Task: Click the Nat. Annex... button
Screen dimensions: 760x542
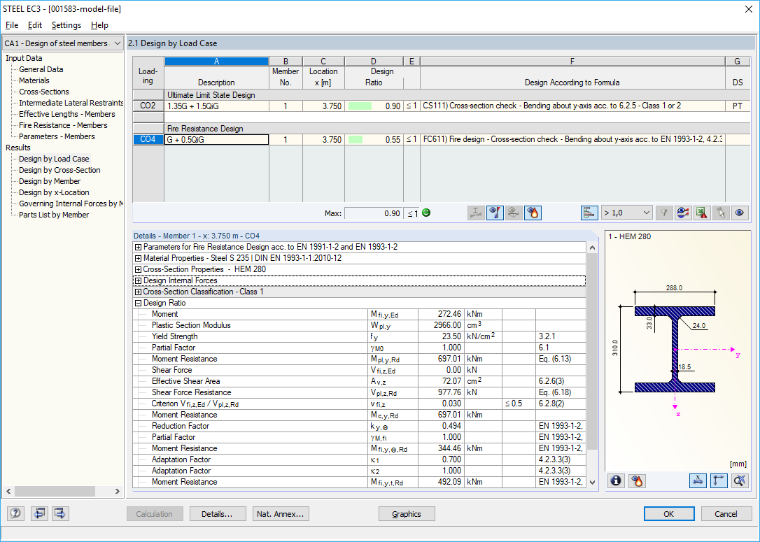Action: tap(280, 514)
